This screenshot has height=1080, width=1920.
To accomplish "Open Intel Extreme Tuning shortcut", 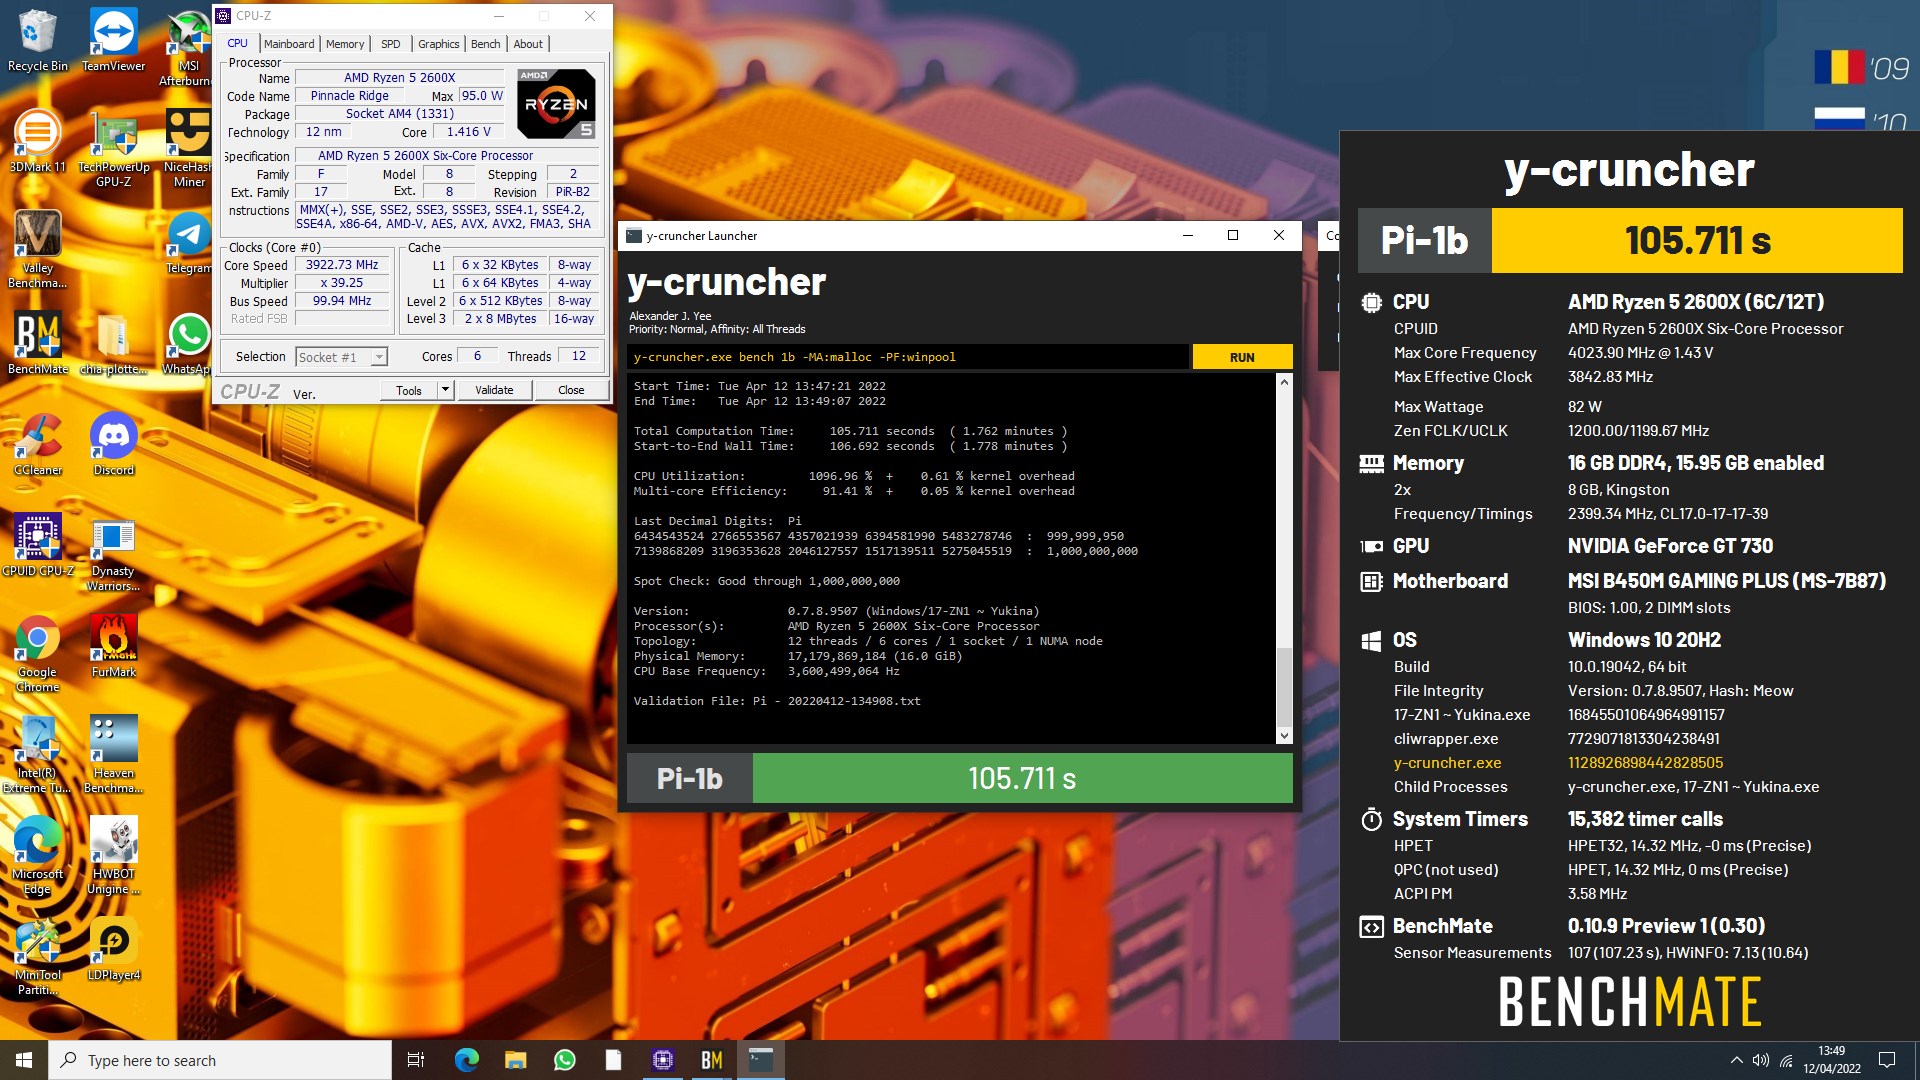I will click(x=38, y=754).
